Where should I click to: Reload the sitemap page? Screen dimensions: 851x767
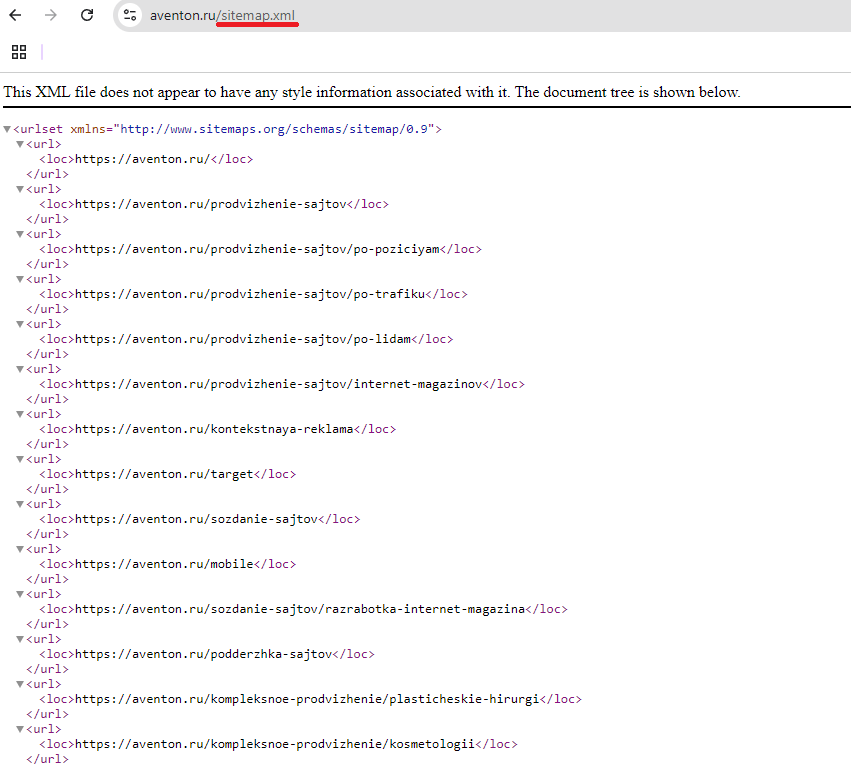87,15
